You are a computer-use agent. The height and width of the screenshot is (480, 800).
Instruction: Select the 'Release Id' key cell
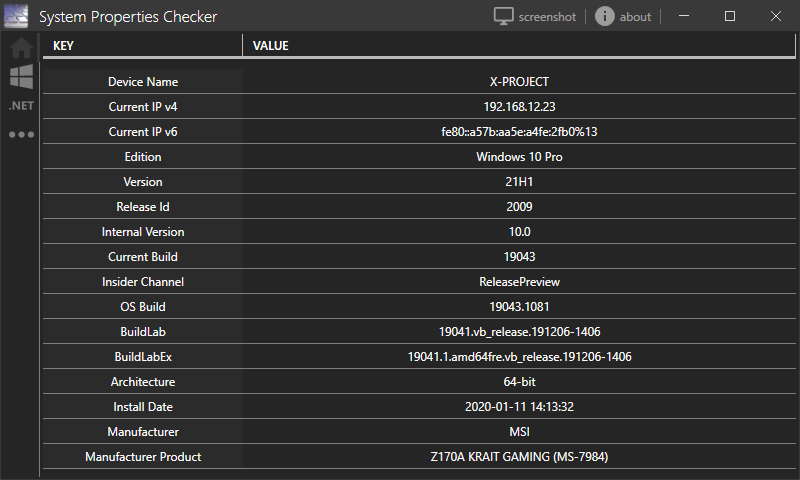click(x=143, y=207)
